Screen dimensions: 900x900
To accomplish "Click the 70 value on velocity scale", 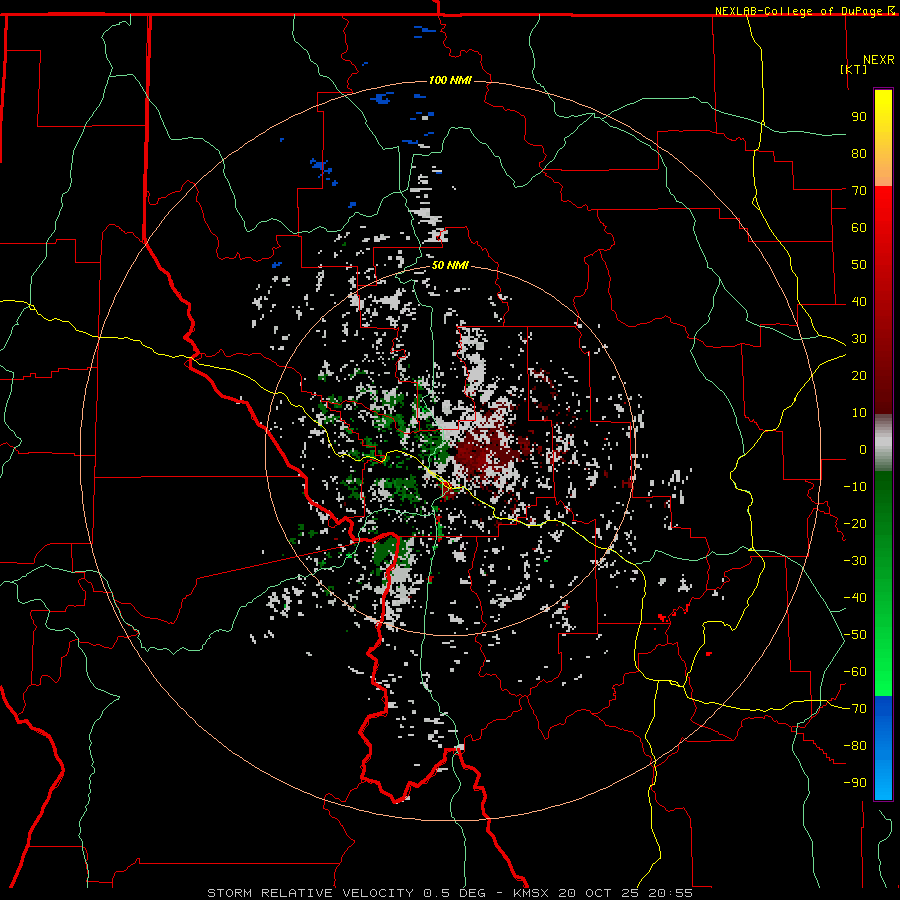I will tap(859, 191).
